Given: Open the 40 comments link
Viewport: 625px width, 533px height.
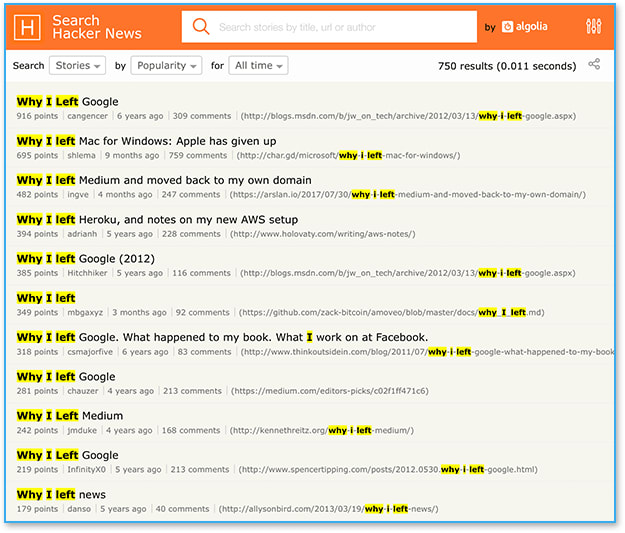Looking at the screenshot, I should click(182, 509).
